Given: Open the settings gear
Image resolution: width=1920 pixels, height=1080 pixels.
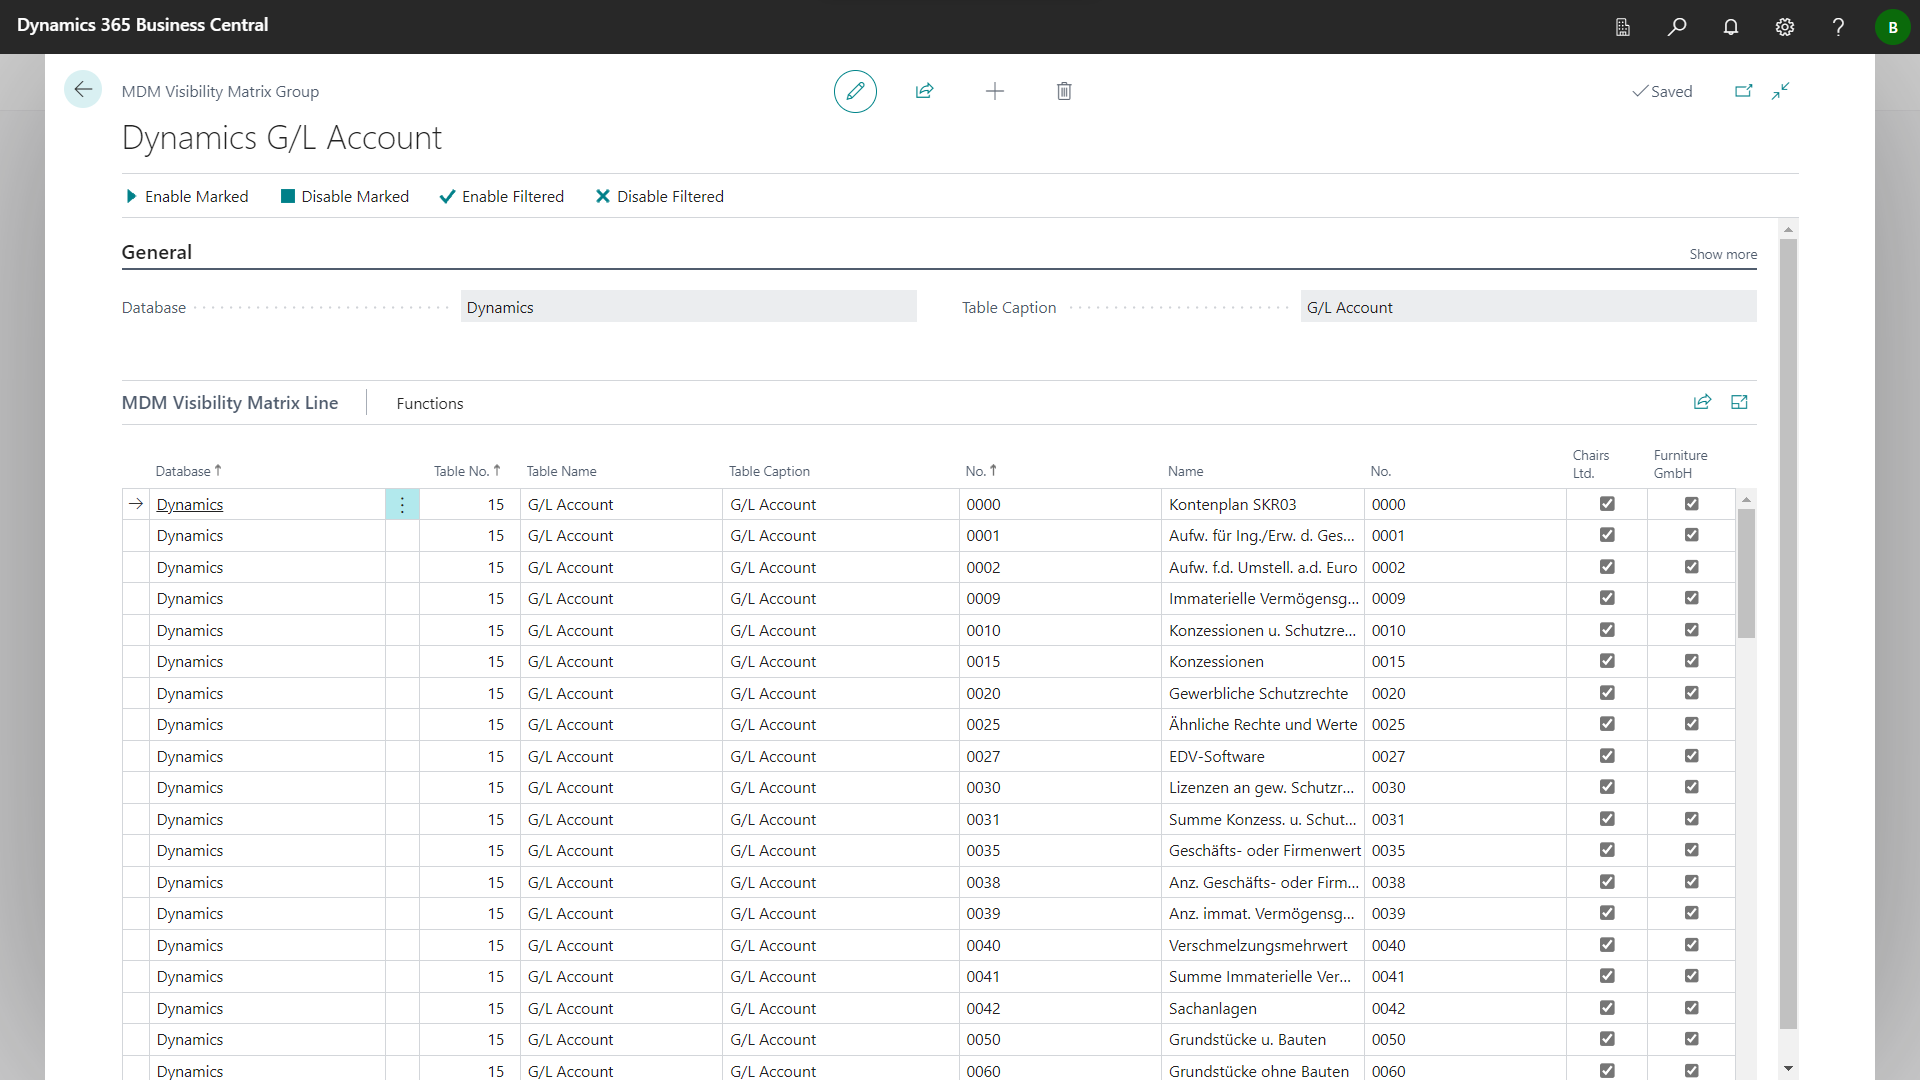Looking at the screenshot, I should click(1785, 27).
